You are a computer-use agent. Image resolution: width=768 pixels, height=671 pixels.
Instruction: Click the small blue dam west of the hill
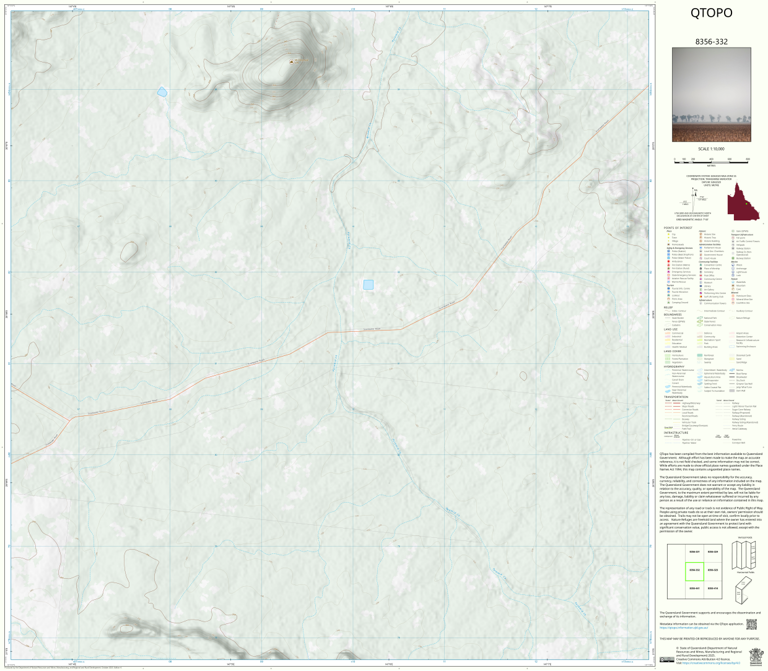pyautogui.click(x=162, y=92)
